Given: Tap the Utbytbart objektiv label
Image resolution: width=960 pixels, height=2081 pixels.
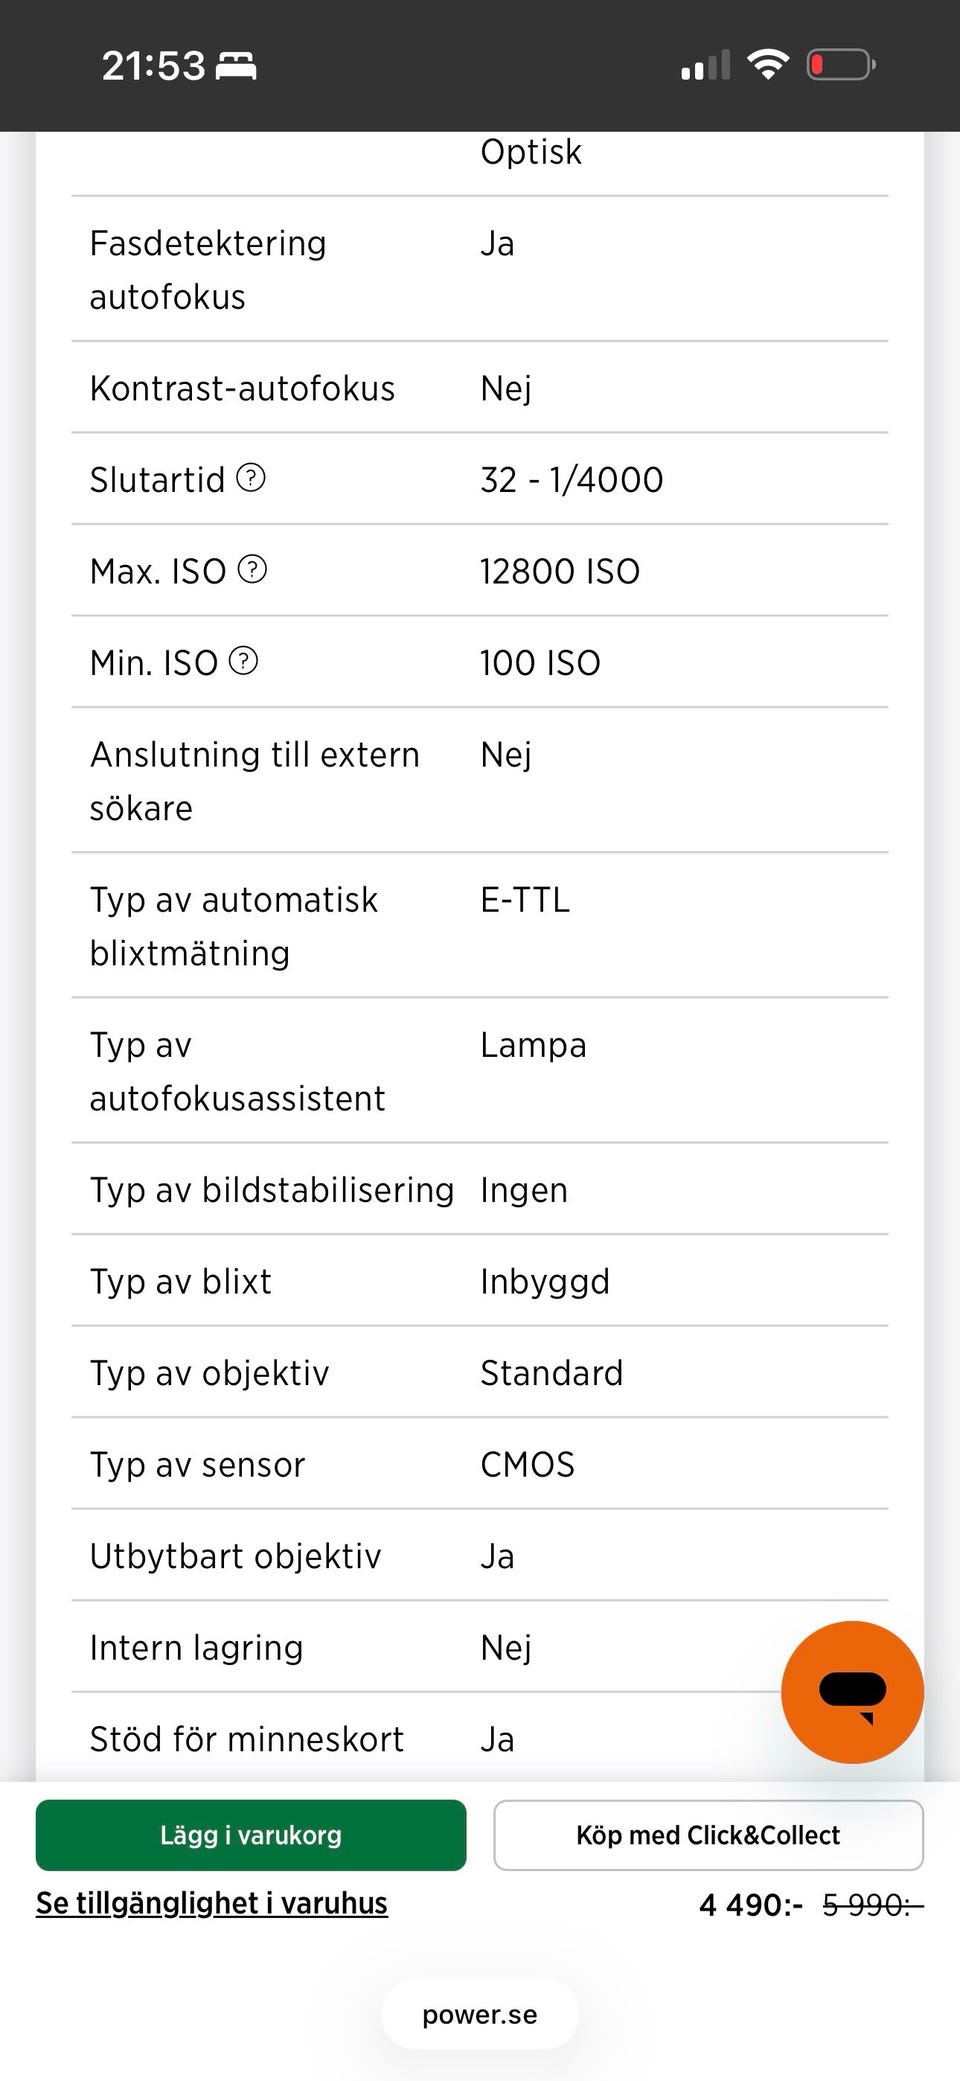Looking at the screenshot, I should click(236, 1556).
